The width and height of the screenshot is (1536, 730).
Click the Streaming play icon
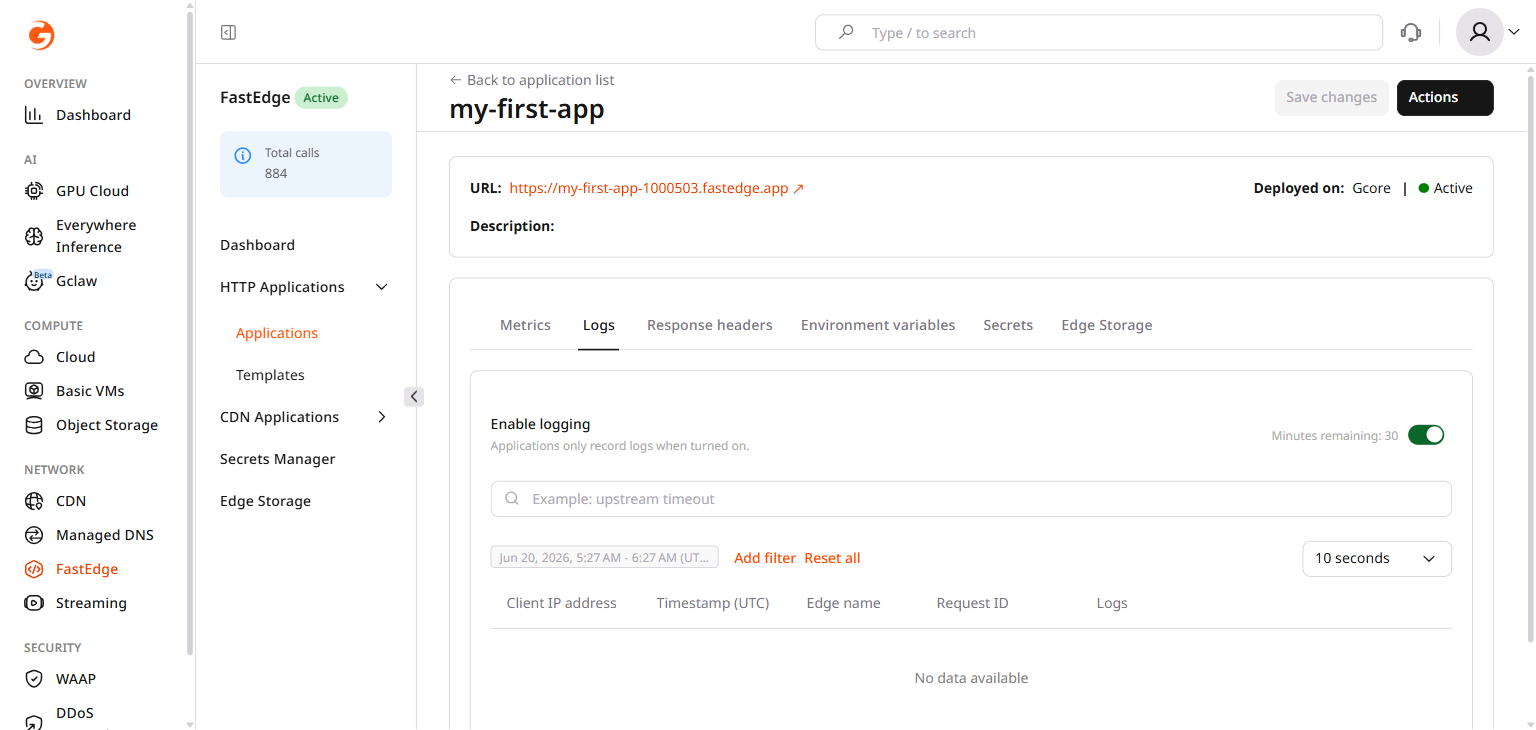[x=34, y=603]
